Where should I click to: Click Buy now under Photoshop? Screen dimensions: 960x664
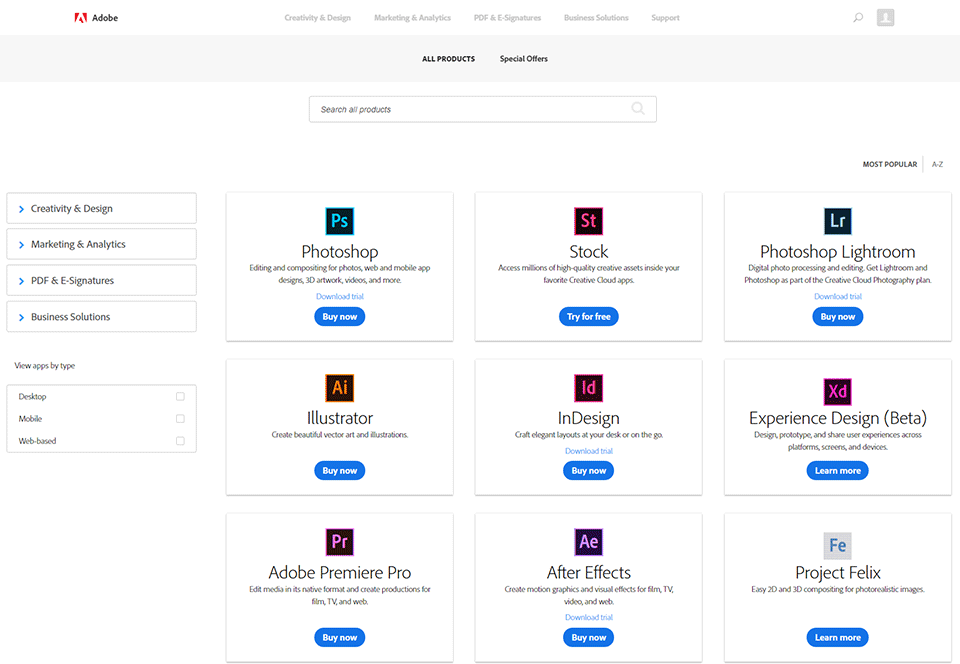click(340, 316)
